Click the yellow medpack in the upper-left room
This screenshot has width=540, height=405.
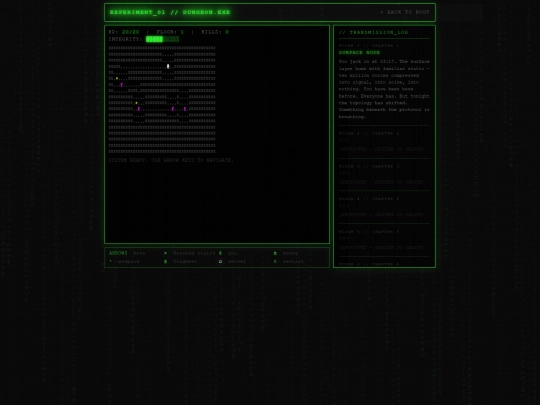[x=117, y=79]
